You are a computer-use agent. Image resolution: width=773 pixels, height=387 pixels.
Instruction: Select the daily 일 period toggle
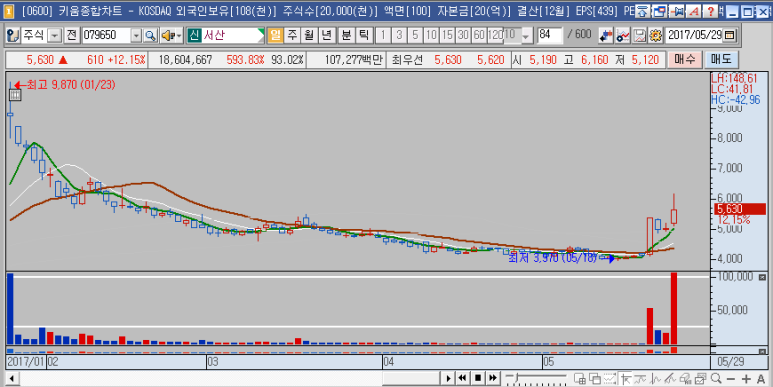[275, 35]
